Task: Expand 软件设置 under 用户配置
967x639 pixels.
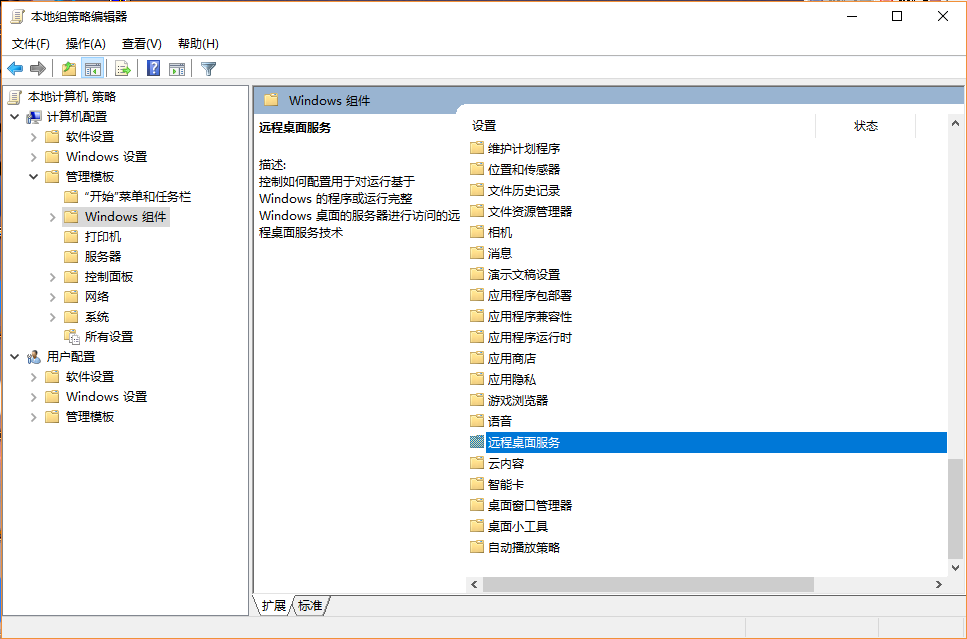Action: tap(34, 377)
